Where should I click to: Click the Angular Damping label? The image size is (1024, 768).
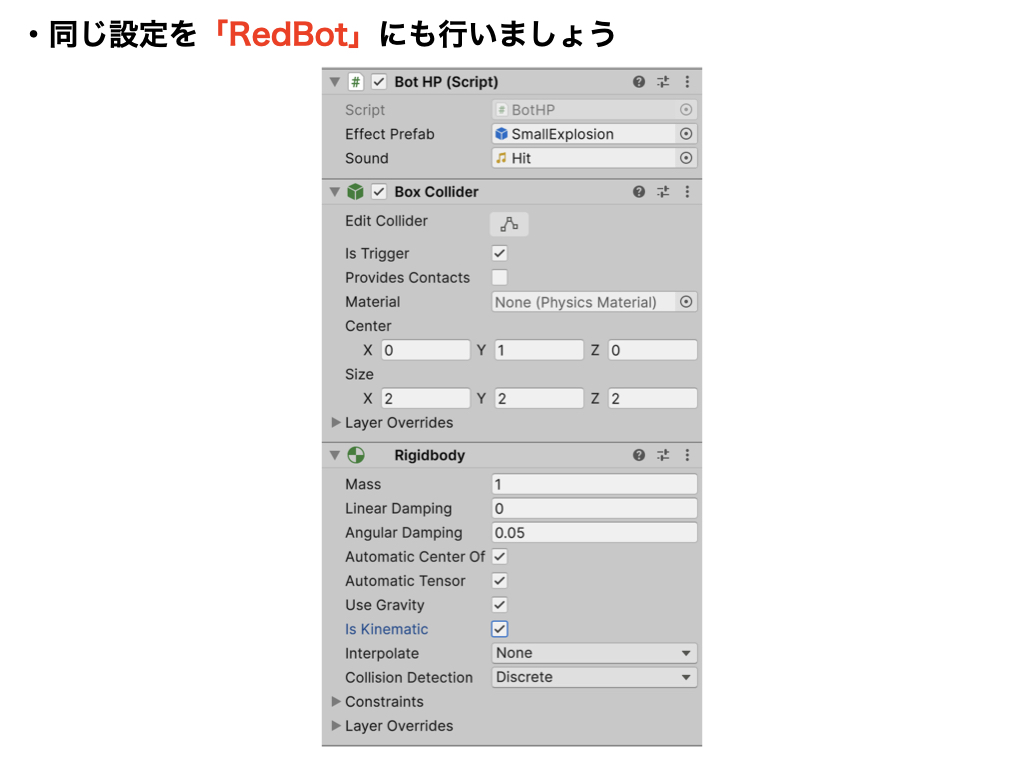[404, 532]
